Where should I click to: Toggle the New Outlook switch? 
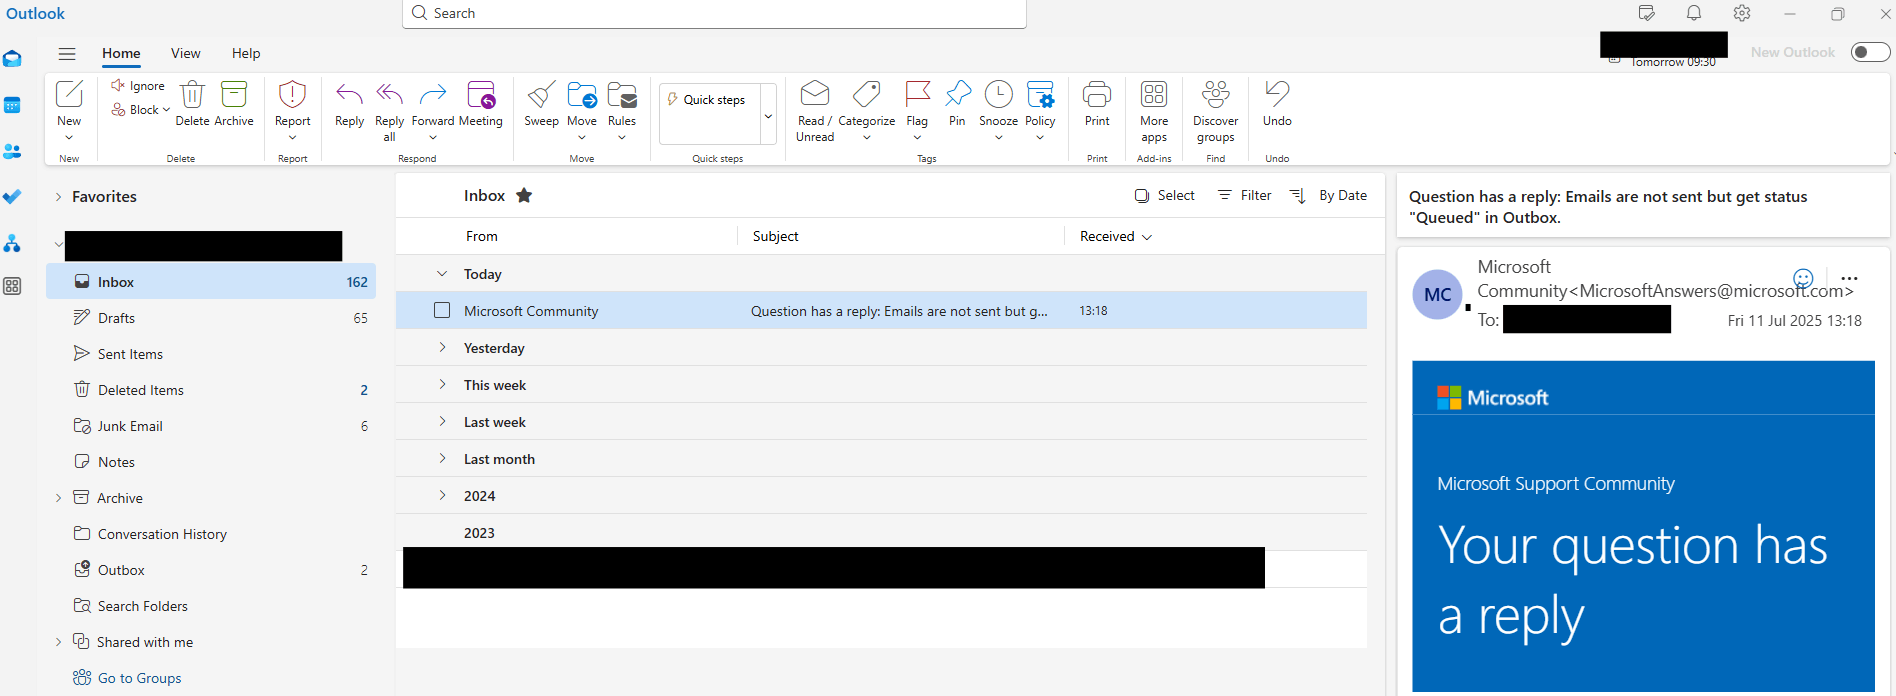pos(1870,52)
